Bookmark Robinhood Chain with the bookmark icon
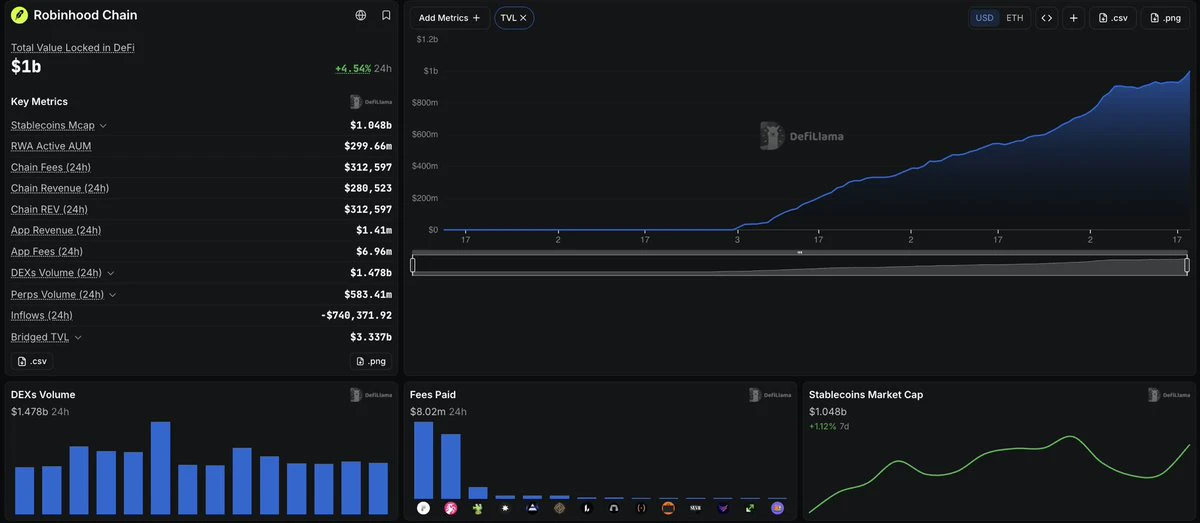1200x523 pixels. tap(386, 15)
